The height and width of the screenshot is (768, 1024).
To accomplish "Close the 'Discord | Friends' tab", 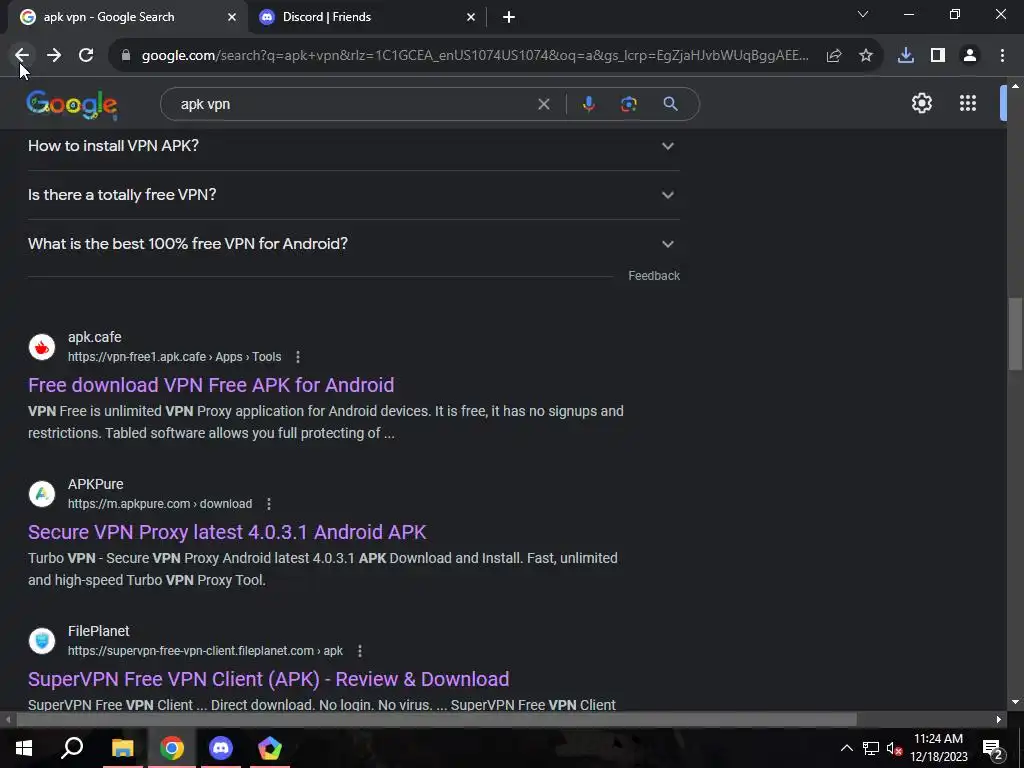I will (x=471, y=17).
